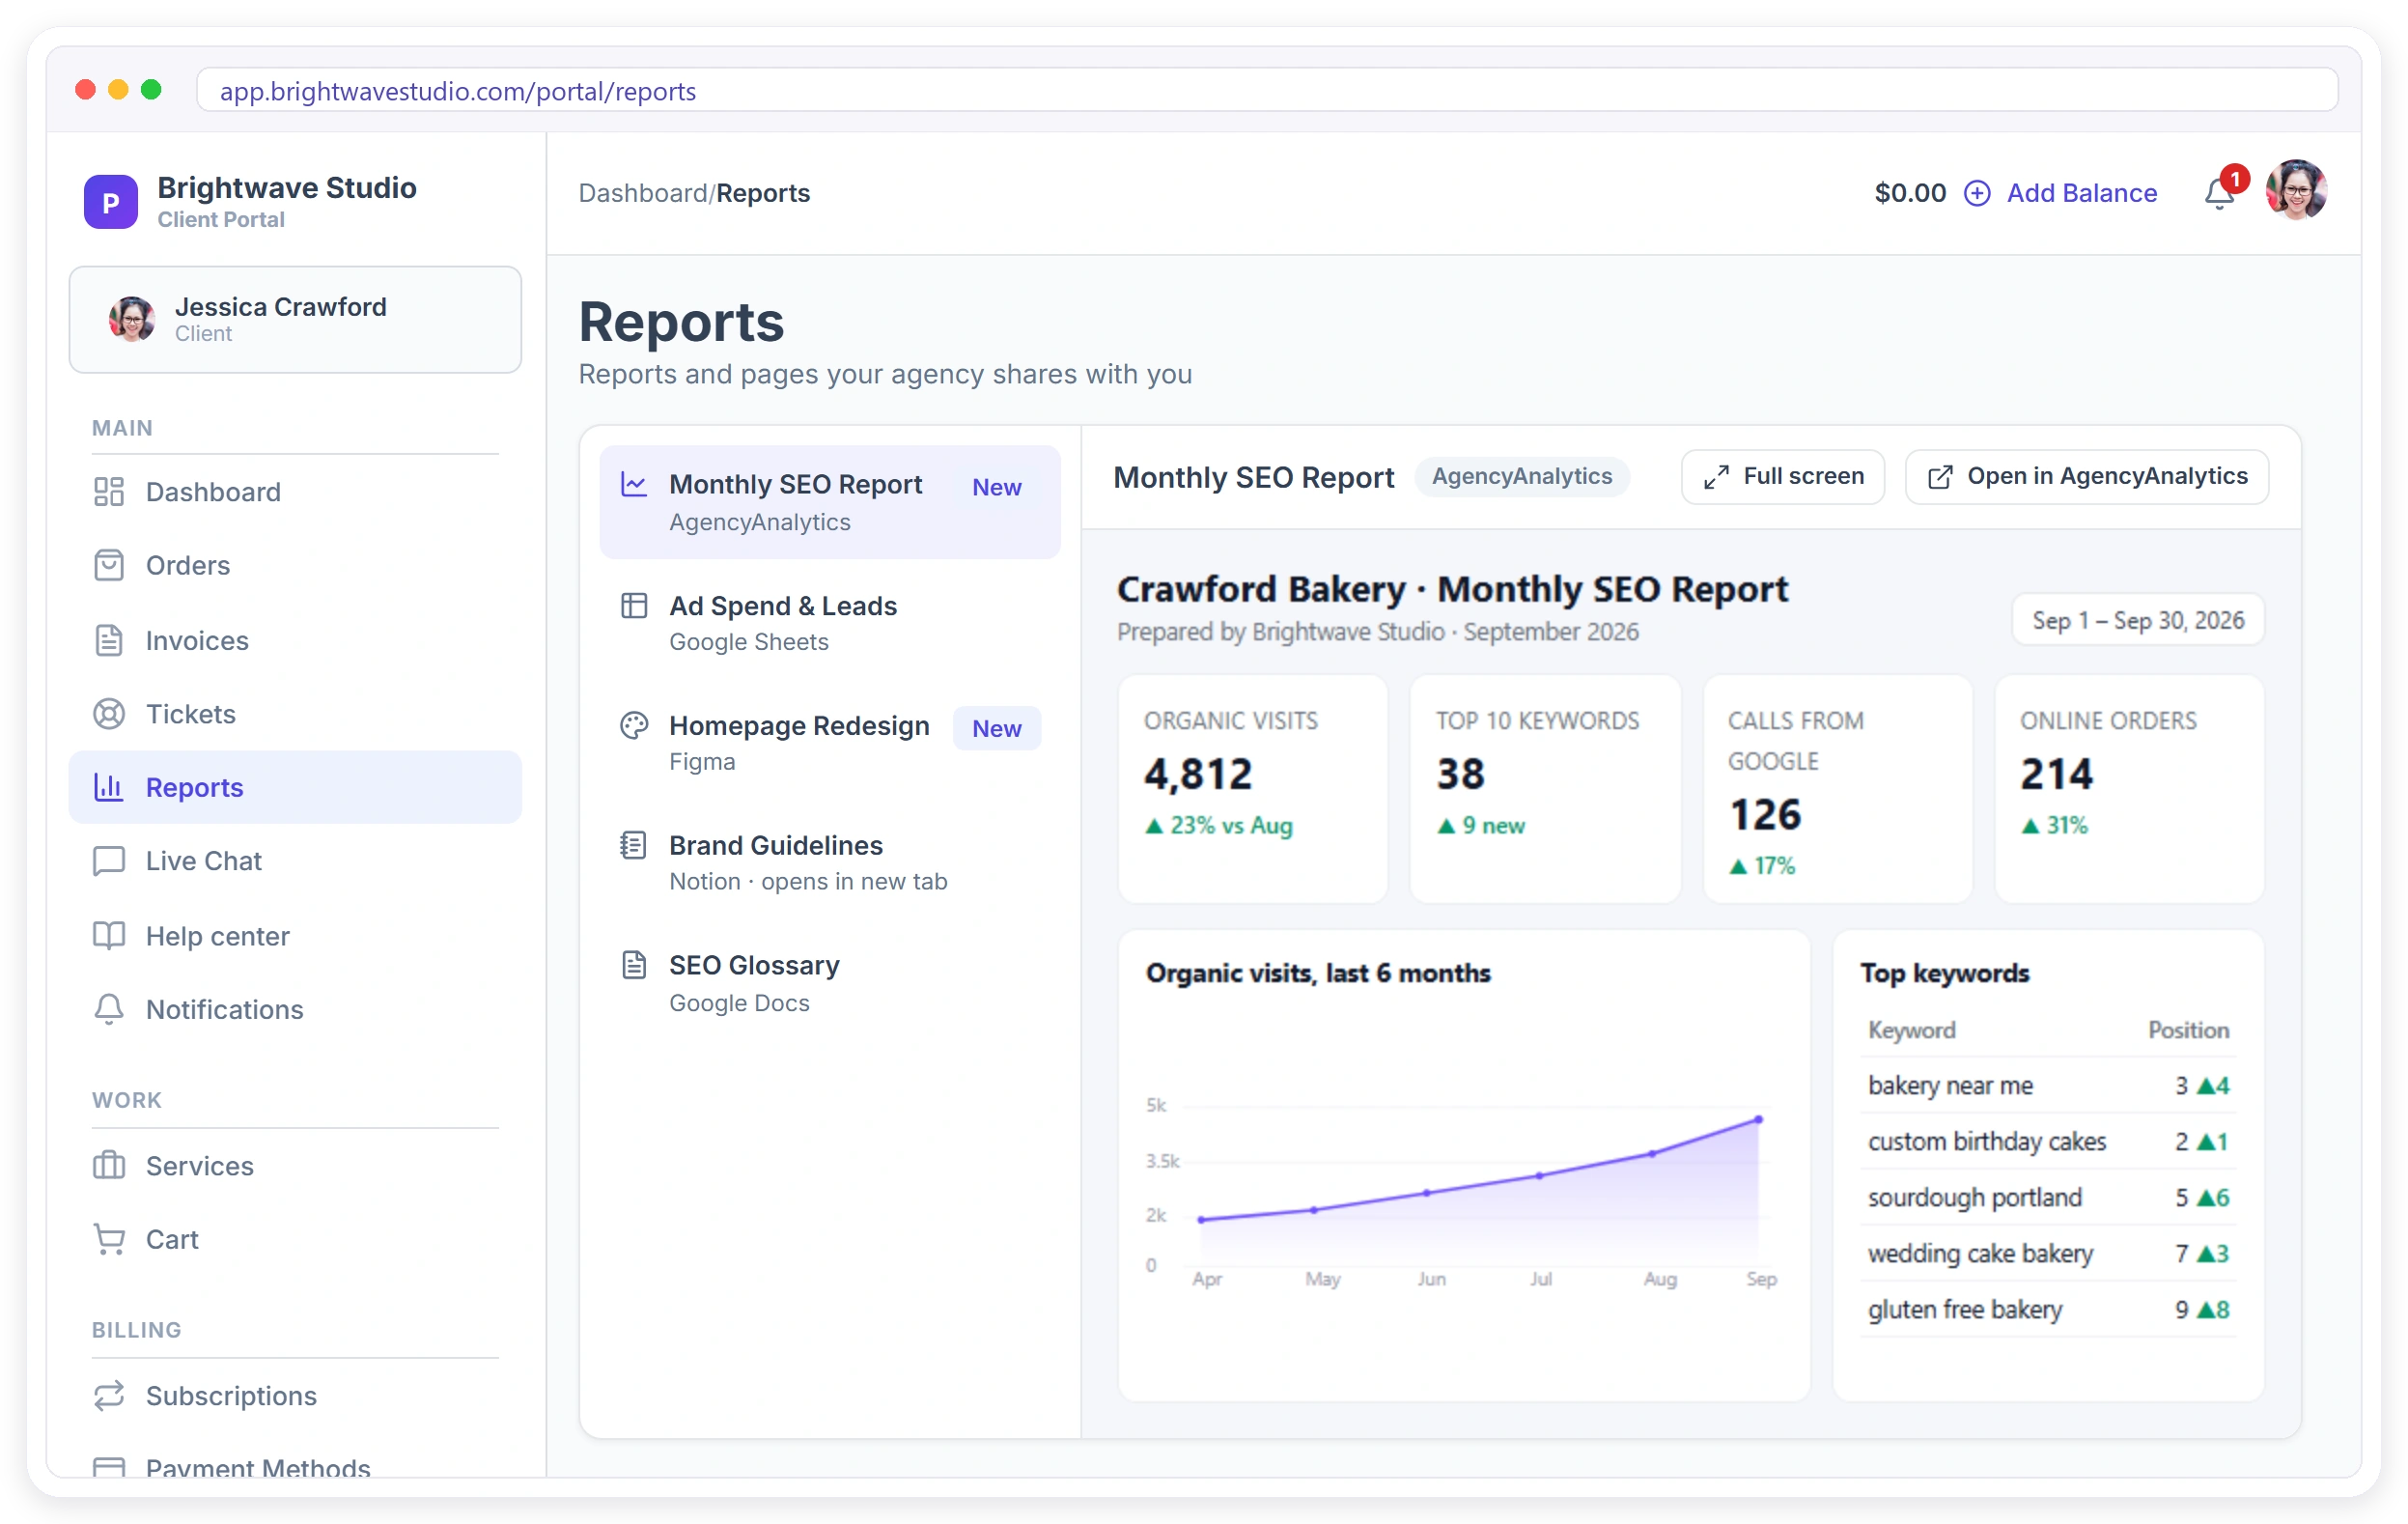Image resolution: width=2408 pixels, height=1524 pixels.
Task: Open the notification bell in header
Action: (2219, 192)
